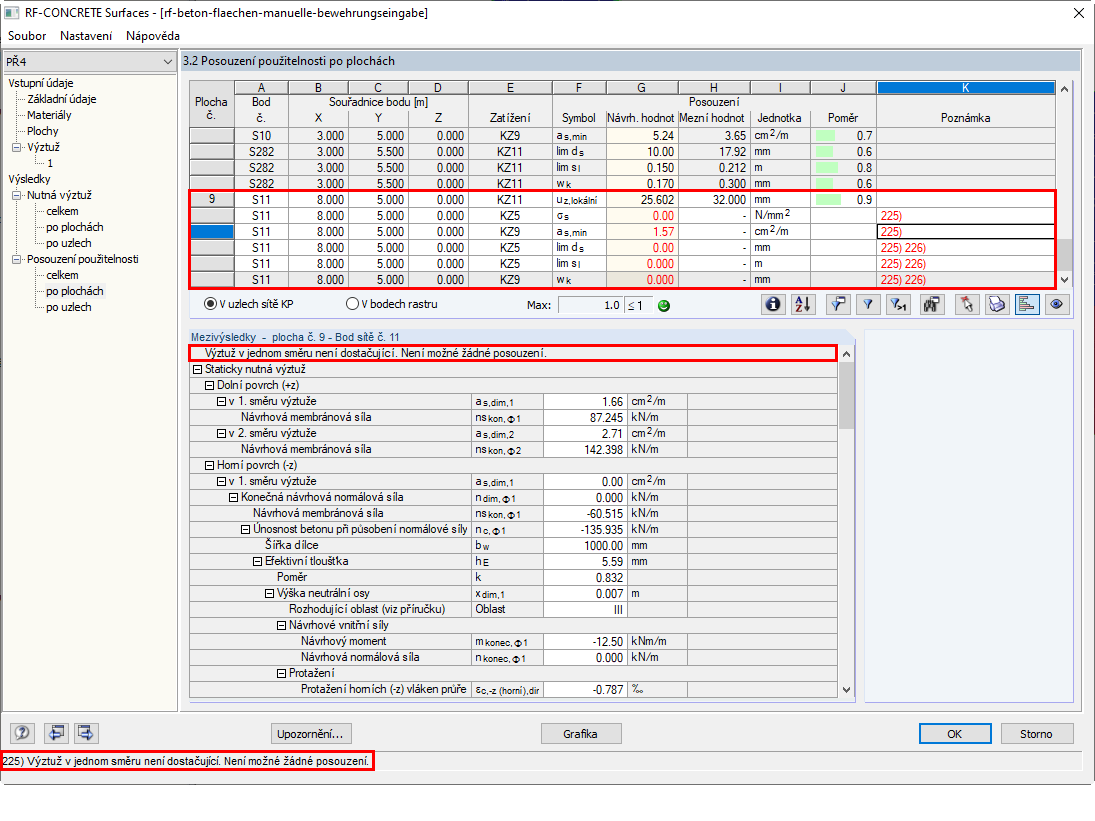
Task: Collapse the Nutná výztuž tree node
Action: [17, 195]
